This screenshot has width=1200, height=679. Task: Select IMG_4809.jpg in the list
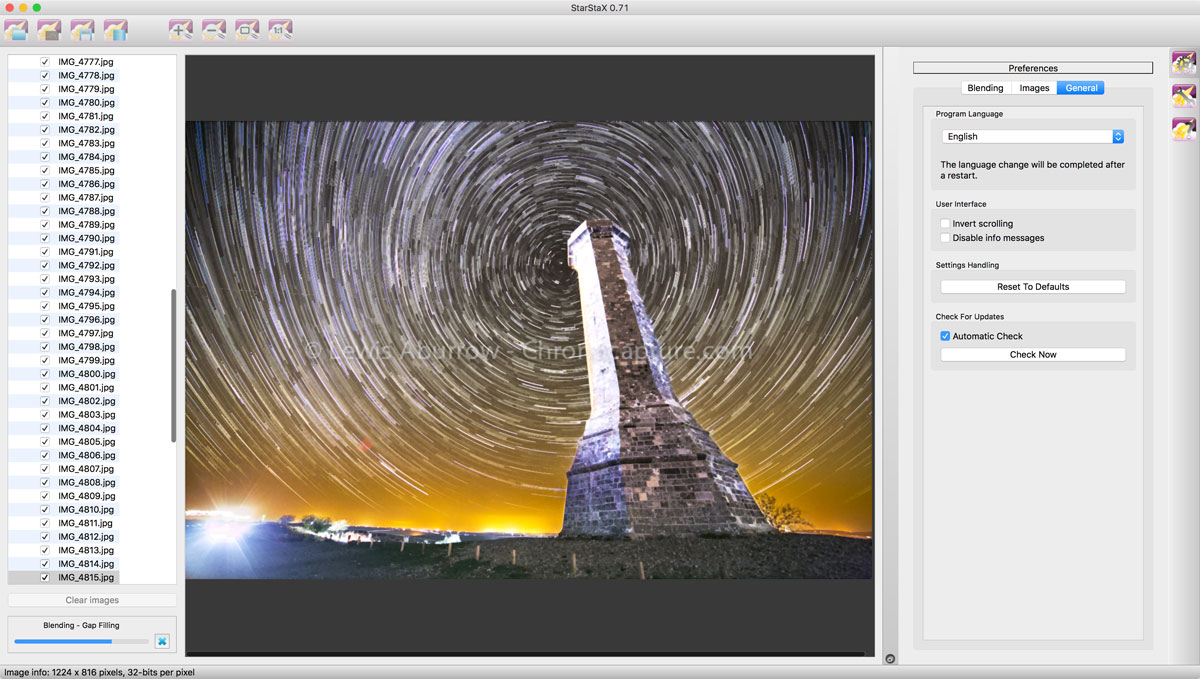tap(86, 496)
